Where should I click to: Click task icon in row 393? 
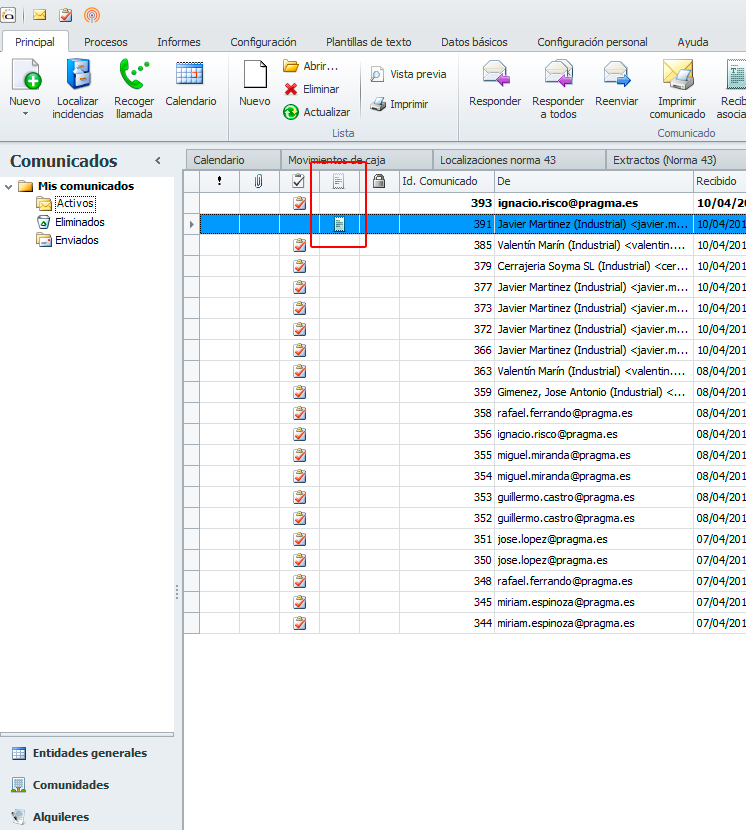click(x=300, y=203)
